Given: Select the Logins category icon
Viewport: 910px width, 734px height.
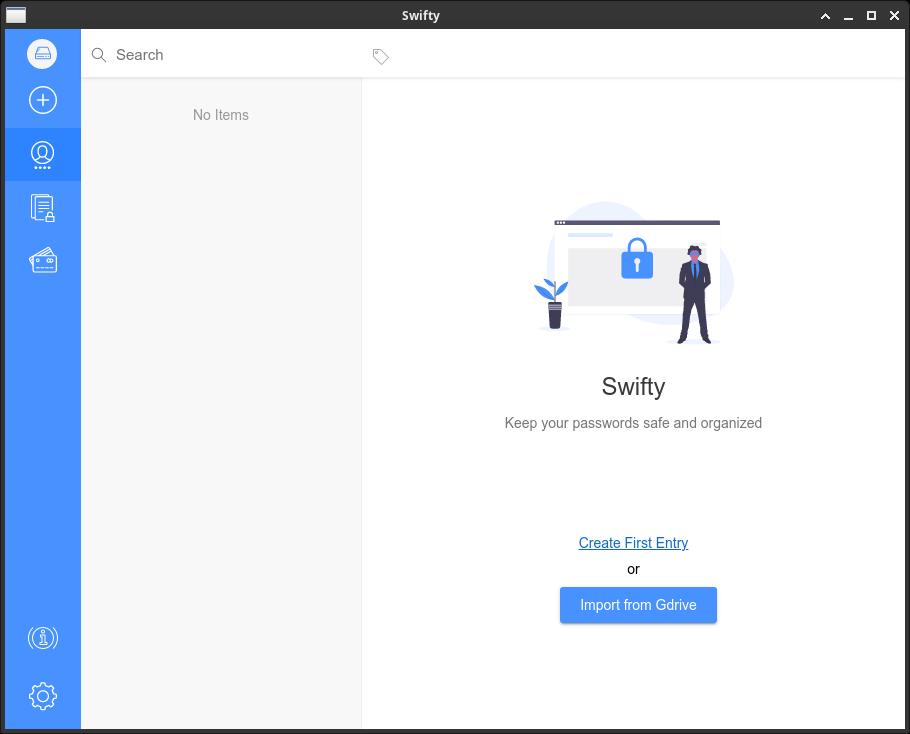Looking at the screenshot, I should [x=42, y=155].
